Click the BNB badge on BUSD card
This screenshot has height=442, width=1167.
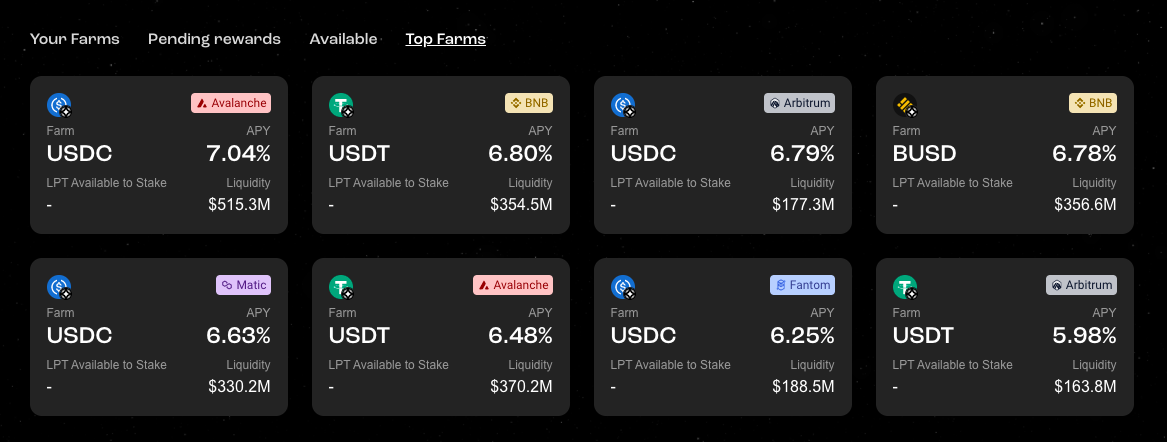(1093, 103)
